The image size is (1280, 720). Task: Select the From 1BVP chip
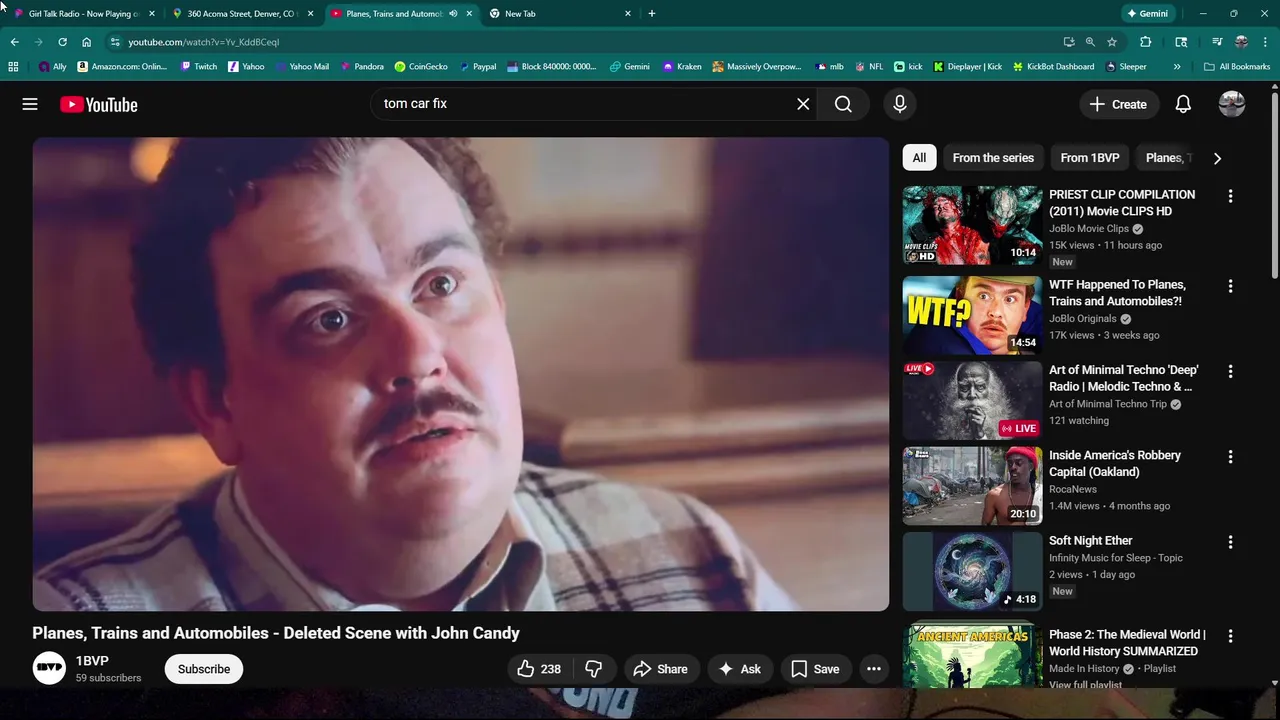click(x=1090, y=158)
